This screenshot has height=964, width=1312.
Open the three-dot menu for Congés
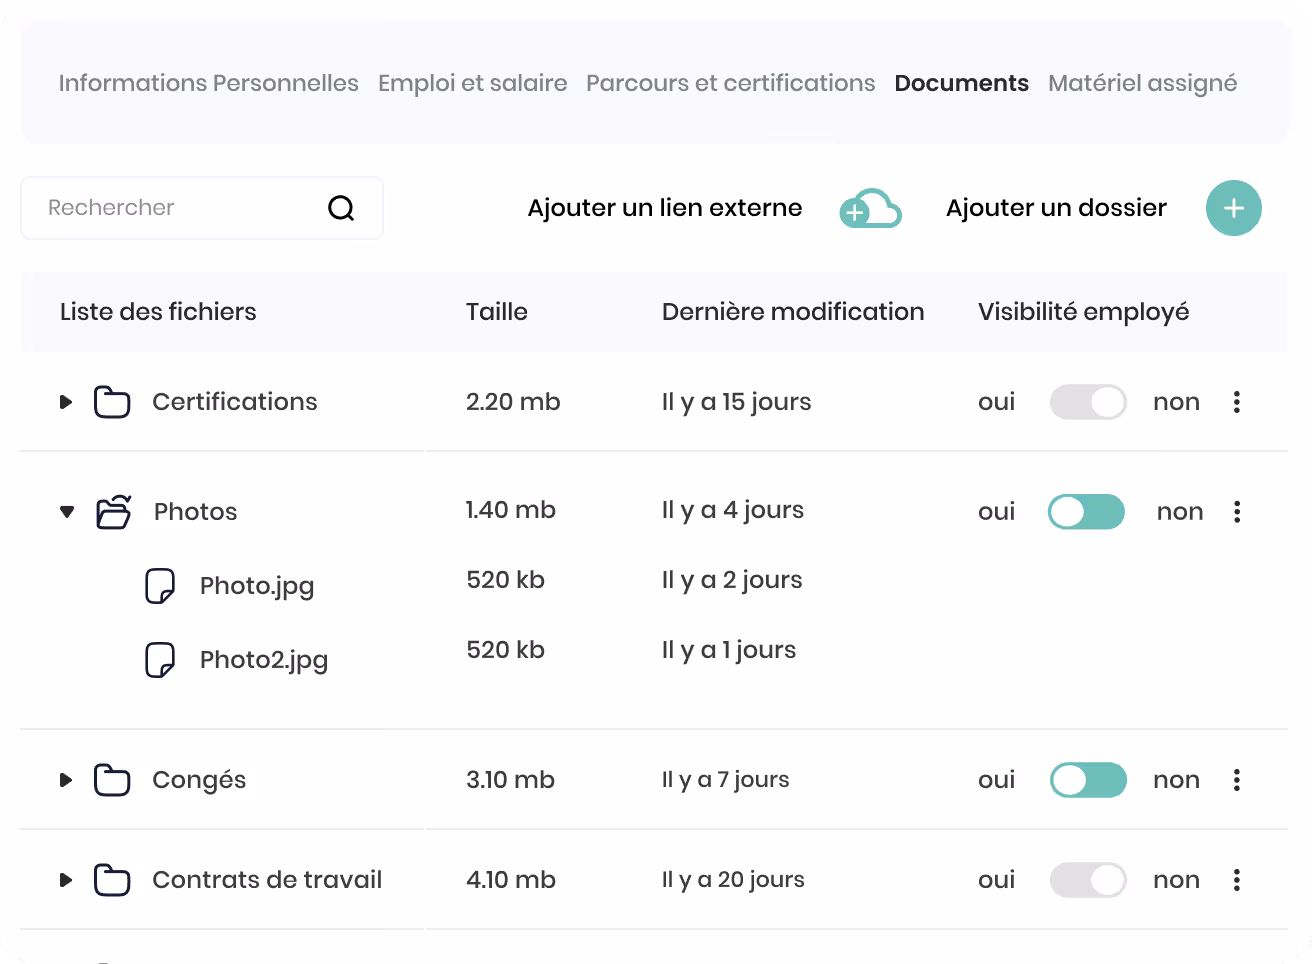coord(1237,780)
